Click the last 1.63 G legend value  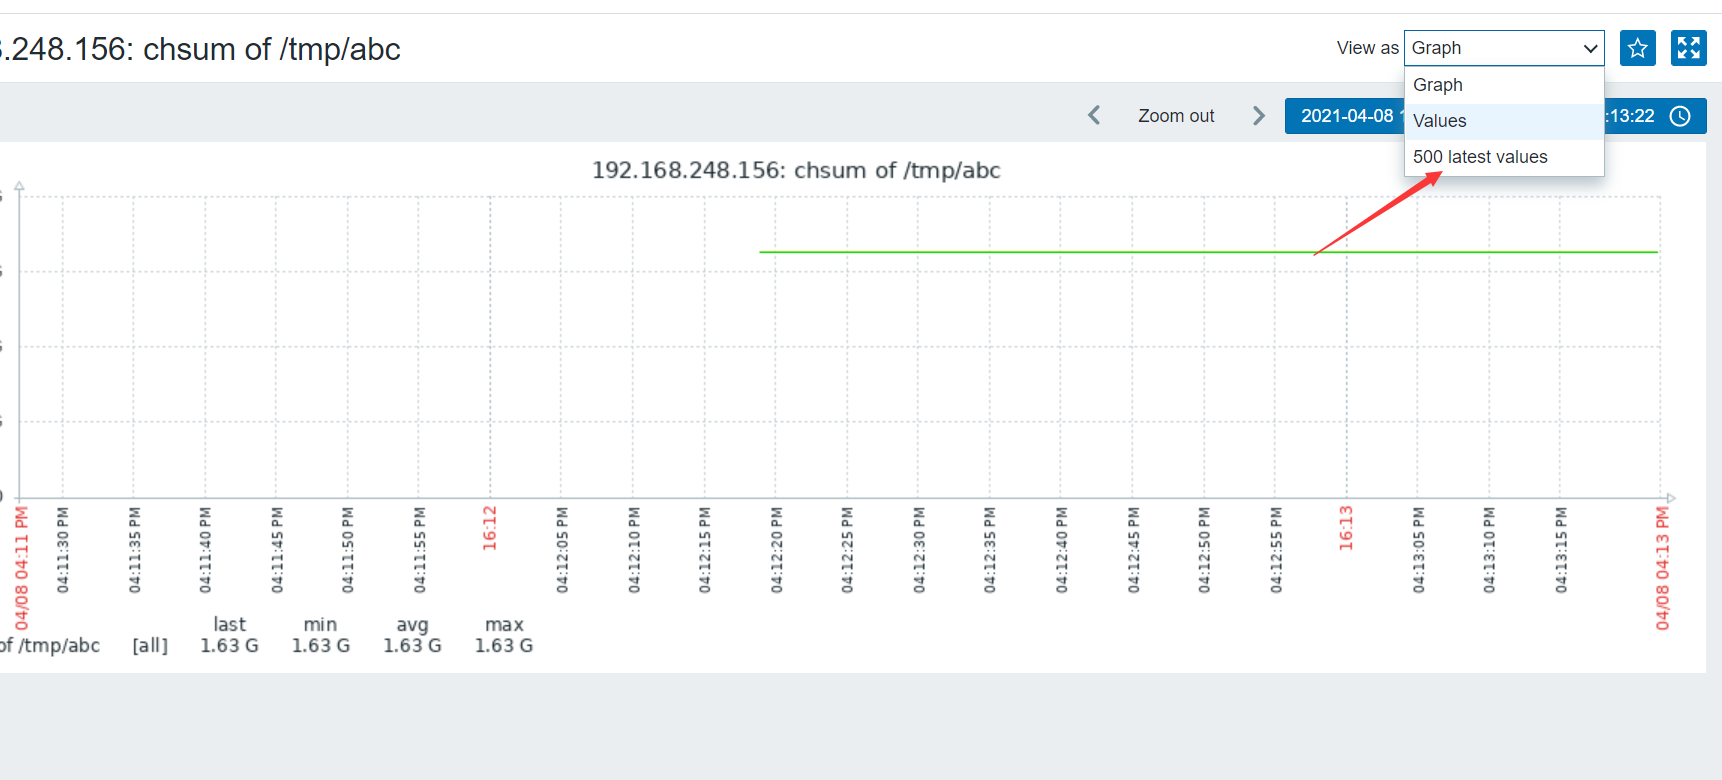coord(229,646)
